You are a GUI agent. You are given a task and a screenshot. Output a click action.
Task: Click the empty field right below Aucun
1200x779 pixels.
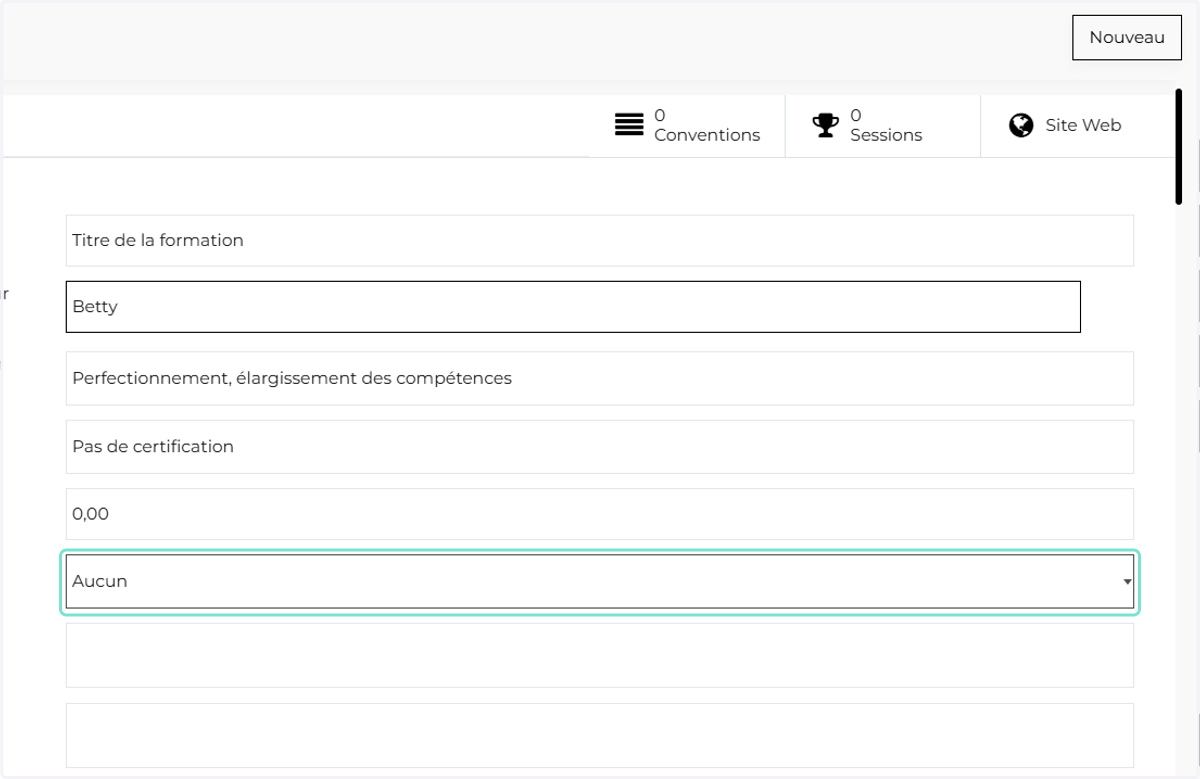pos(600,655)
